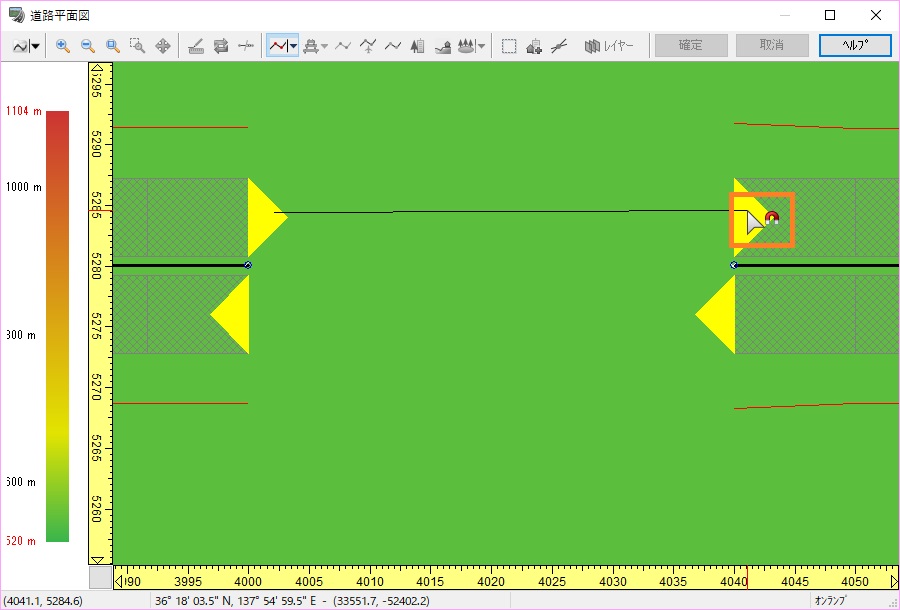This screenshot has width=900, height=610.
Task: Select the zoom region (dashed box) tool
Action: (137, 46)
